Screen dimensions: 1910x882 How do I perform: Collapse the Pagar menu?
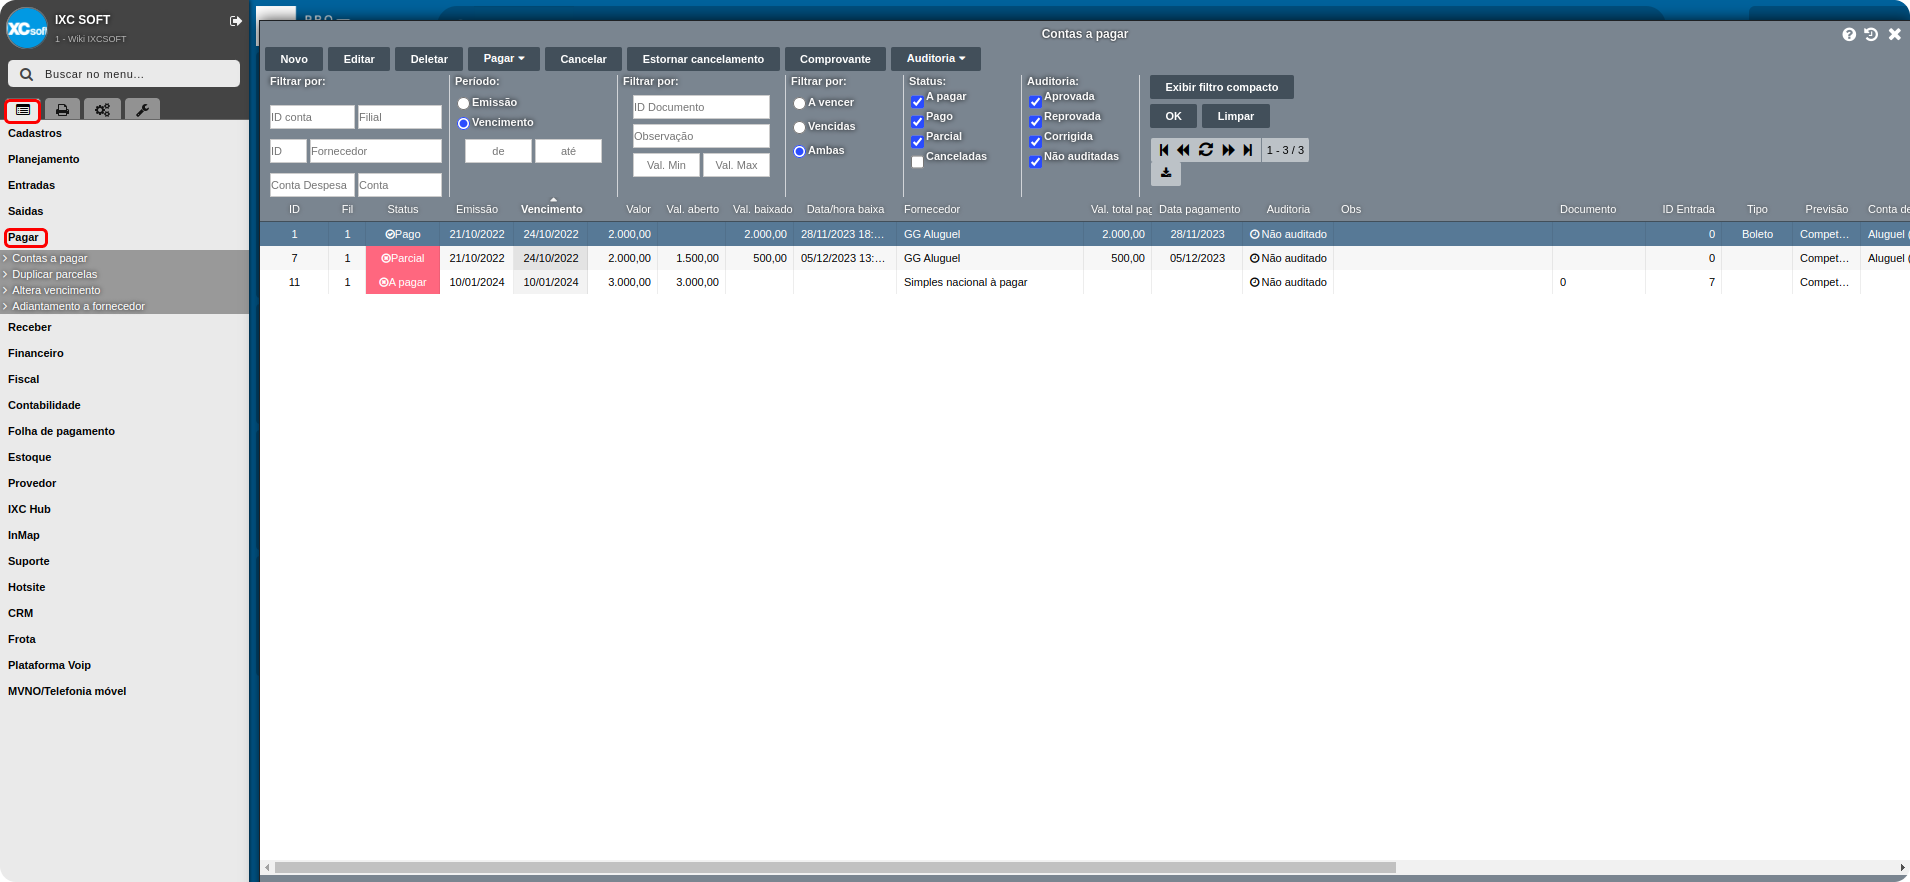click(x=24, y=237)
